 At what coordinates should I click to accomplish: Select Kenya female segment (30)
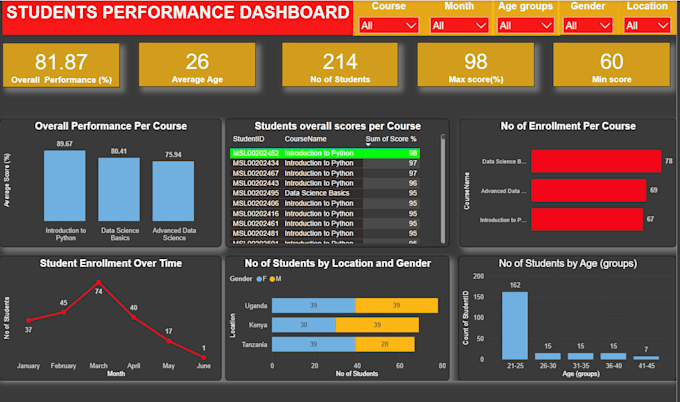[304, 325]
